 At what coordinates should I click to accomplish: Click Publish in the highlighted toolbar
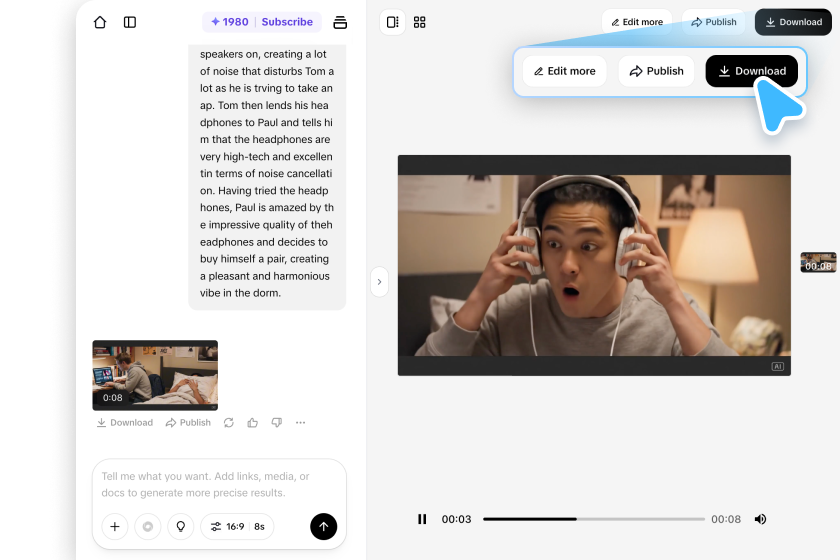(656, 71)
